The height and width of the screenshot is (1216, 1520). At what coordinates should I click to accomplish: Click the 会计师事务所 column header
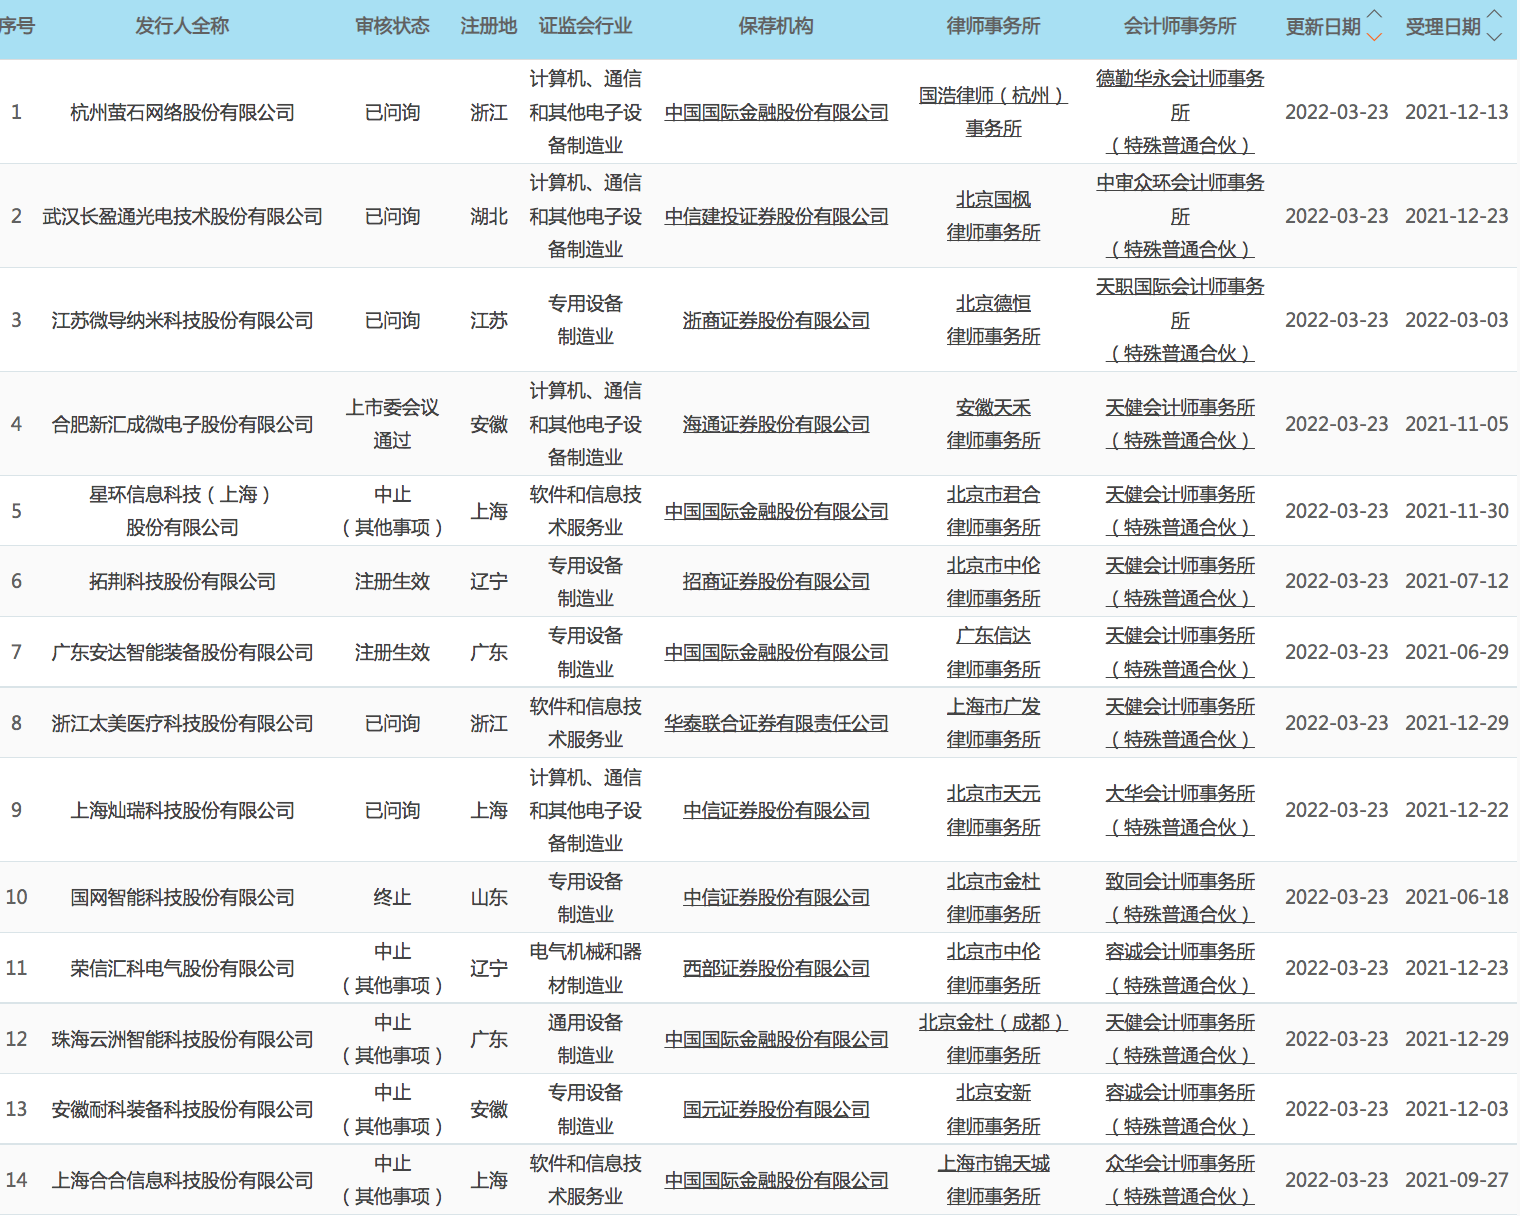click(x=1180, y=26)
